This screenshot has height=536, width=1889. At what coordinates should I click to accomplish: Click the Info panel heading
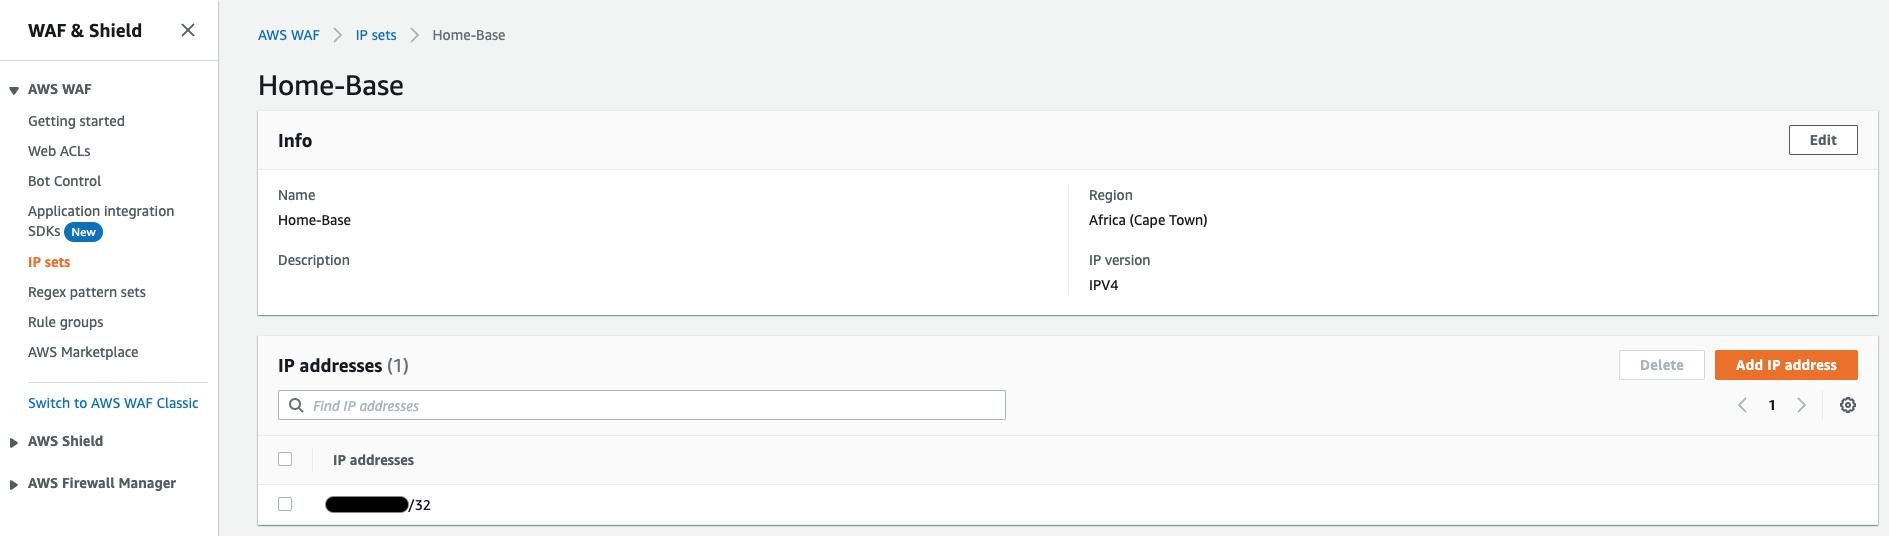(295, 141)
